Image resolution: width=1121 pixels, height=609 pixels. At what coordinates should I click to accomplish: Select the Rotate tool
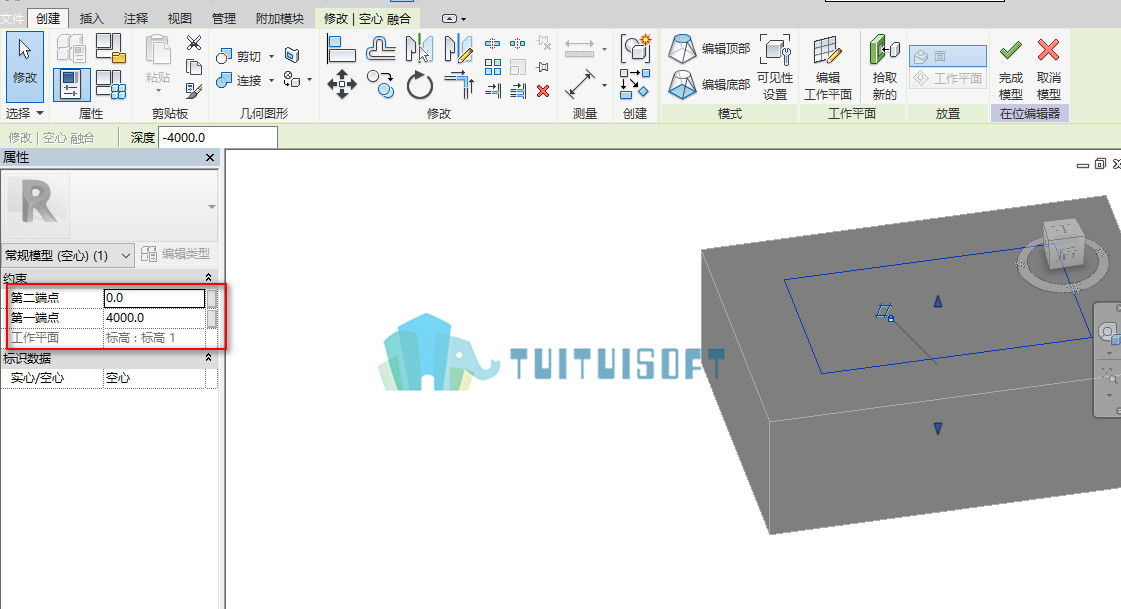[420, 85]
